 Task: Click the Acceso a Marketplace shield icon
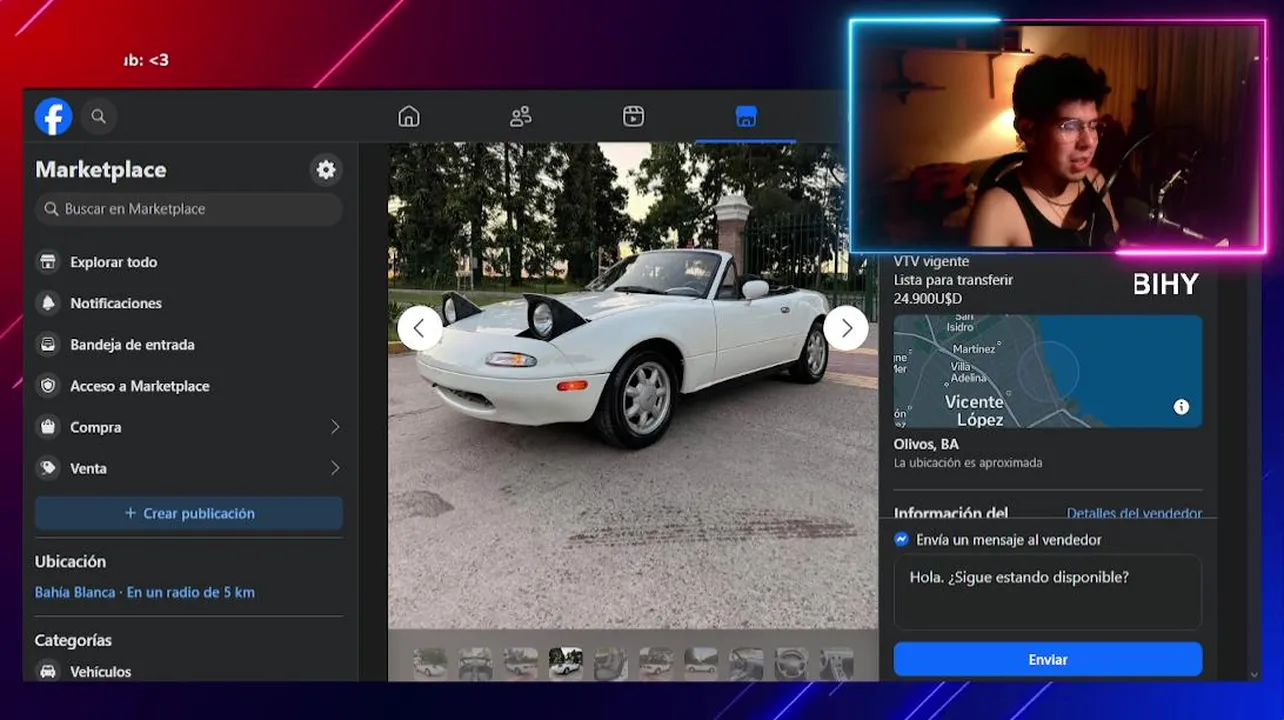[47, 386]
